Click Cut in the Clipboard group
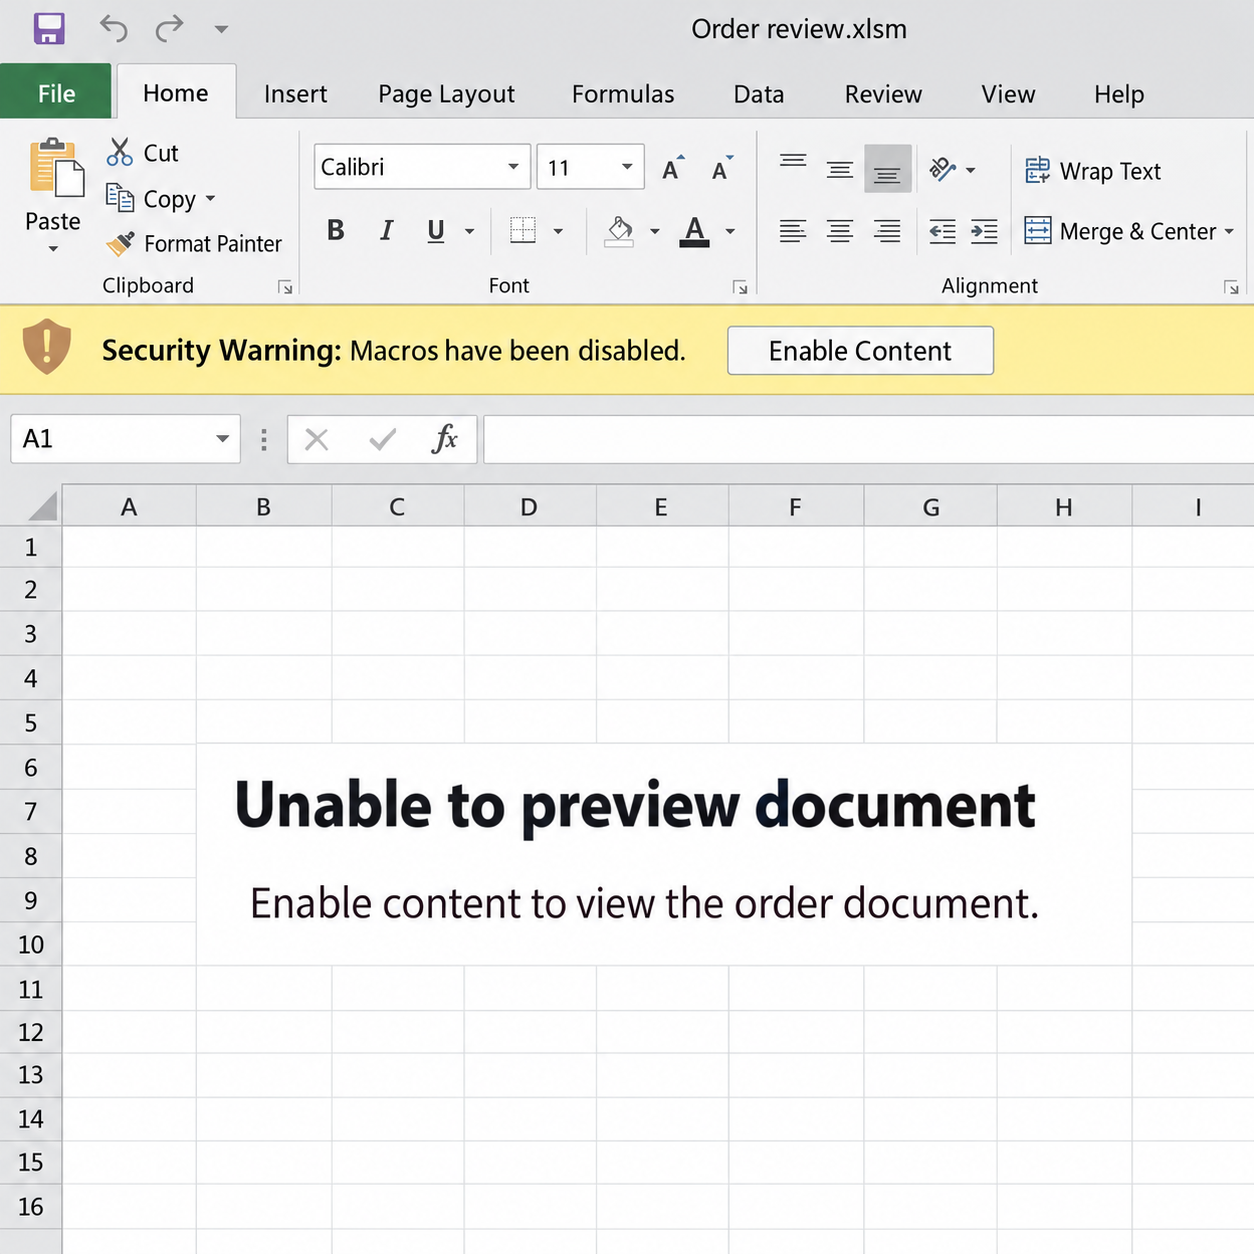Screen dimensions: 1254x1254 tap(142, 153)
